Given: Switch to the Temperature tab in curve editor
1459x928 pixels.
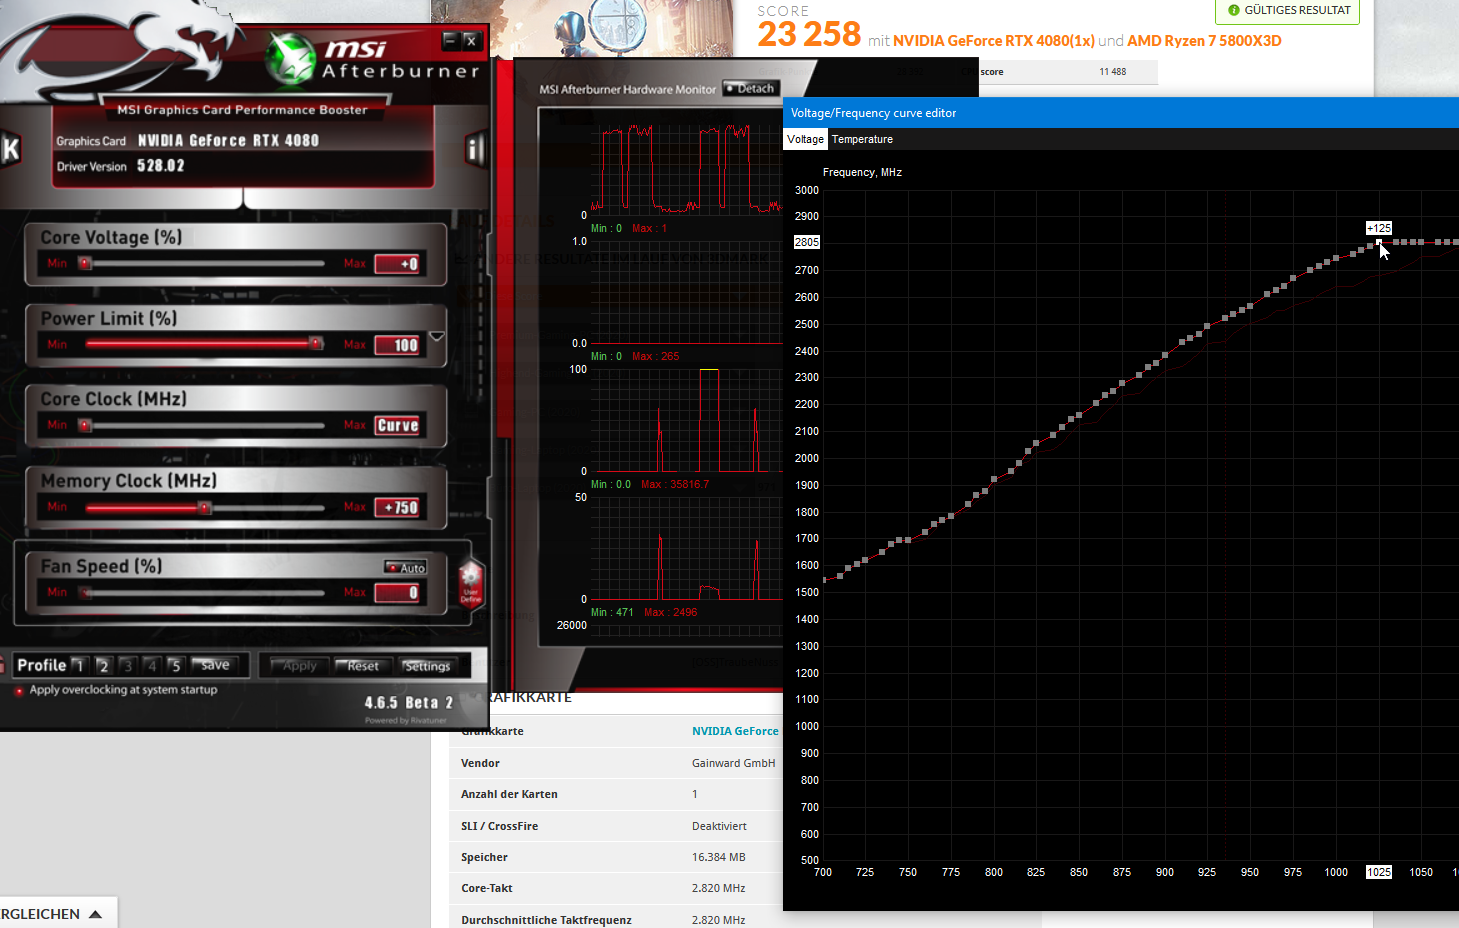Looking at the screenshot, I should 862,139.
